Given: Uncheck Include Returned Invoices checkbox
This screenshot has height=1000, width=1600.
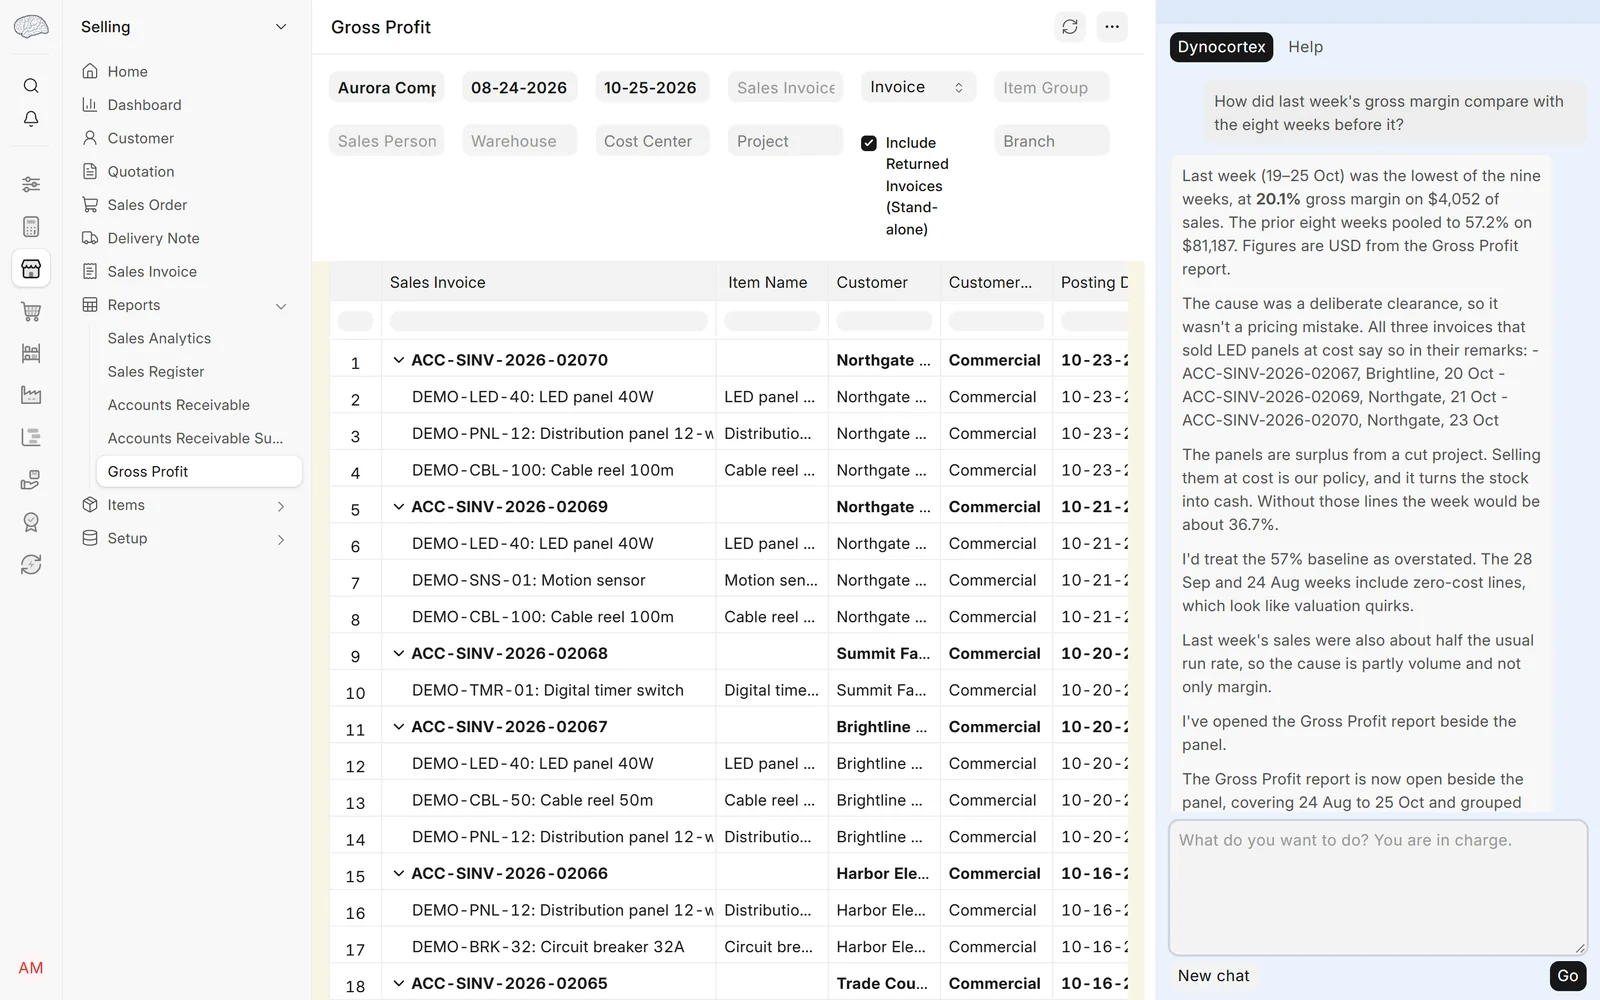Looking at the screenshot, I should [x=869, y=143].
